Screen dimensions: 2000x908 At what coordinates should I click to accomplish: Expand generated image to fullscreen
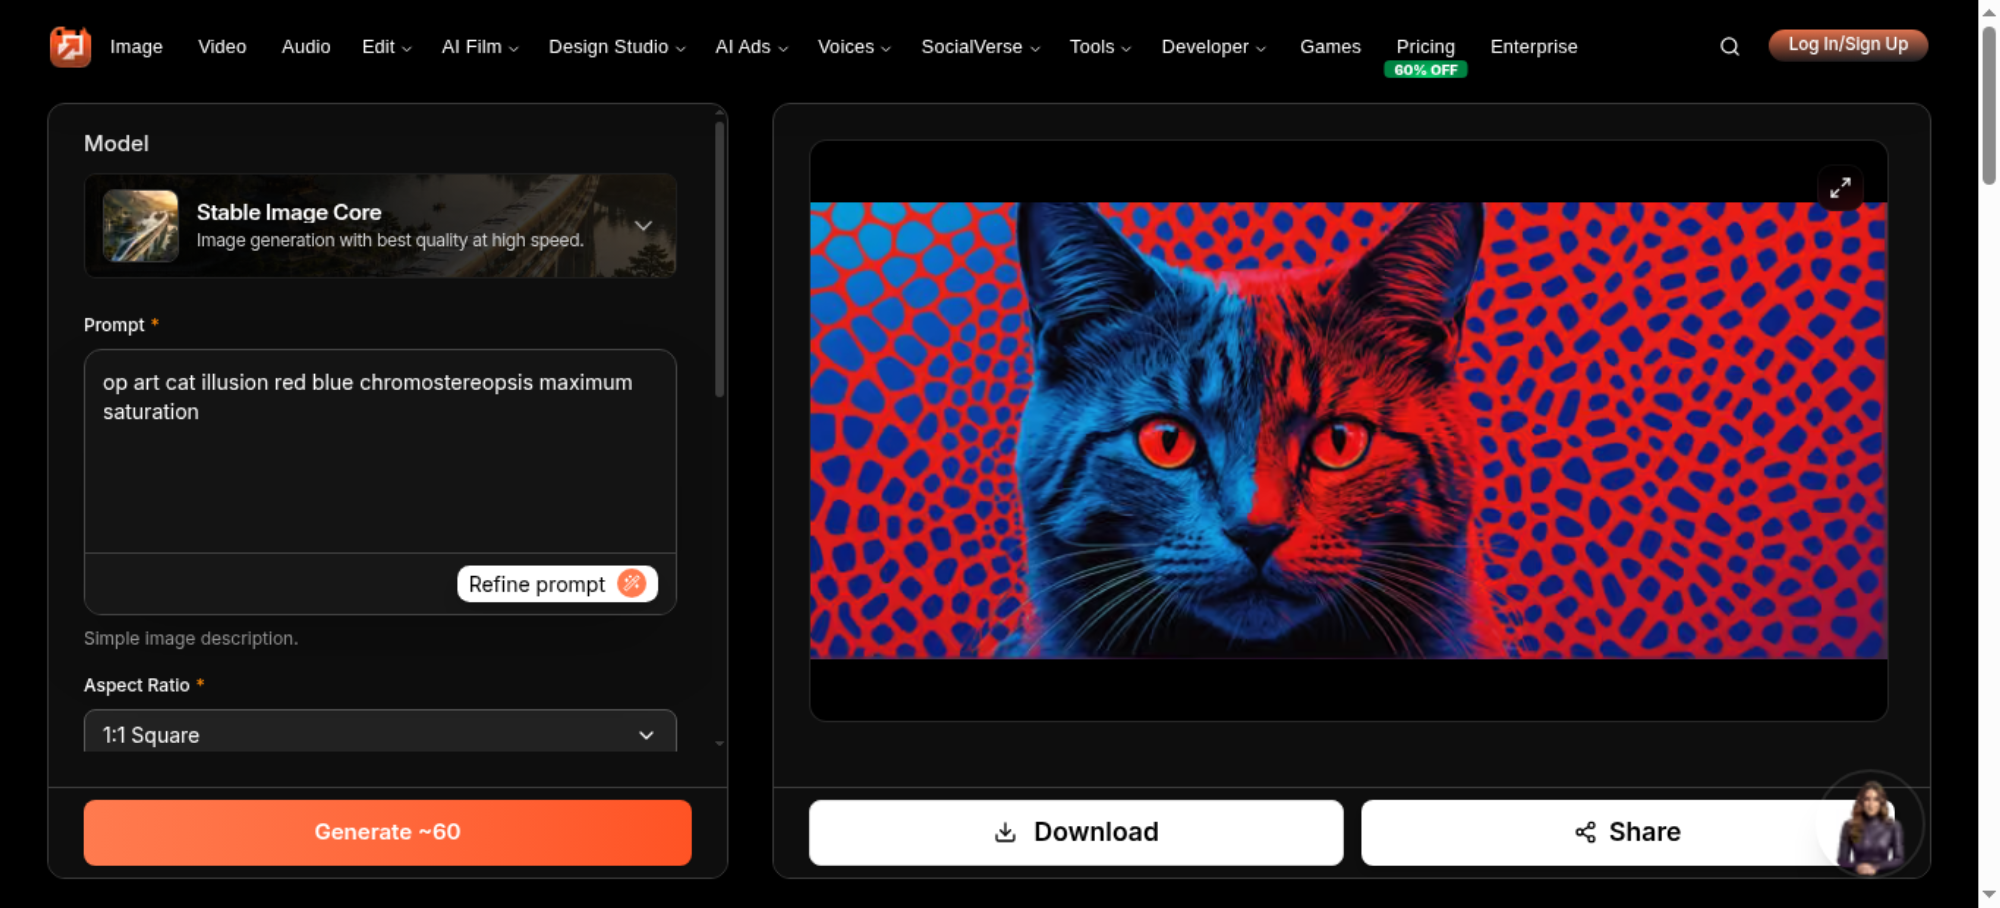point(1840,188)
